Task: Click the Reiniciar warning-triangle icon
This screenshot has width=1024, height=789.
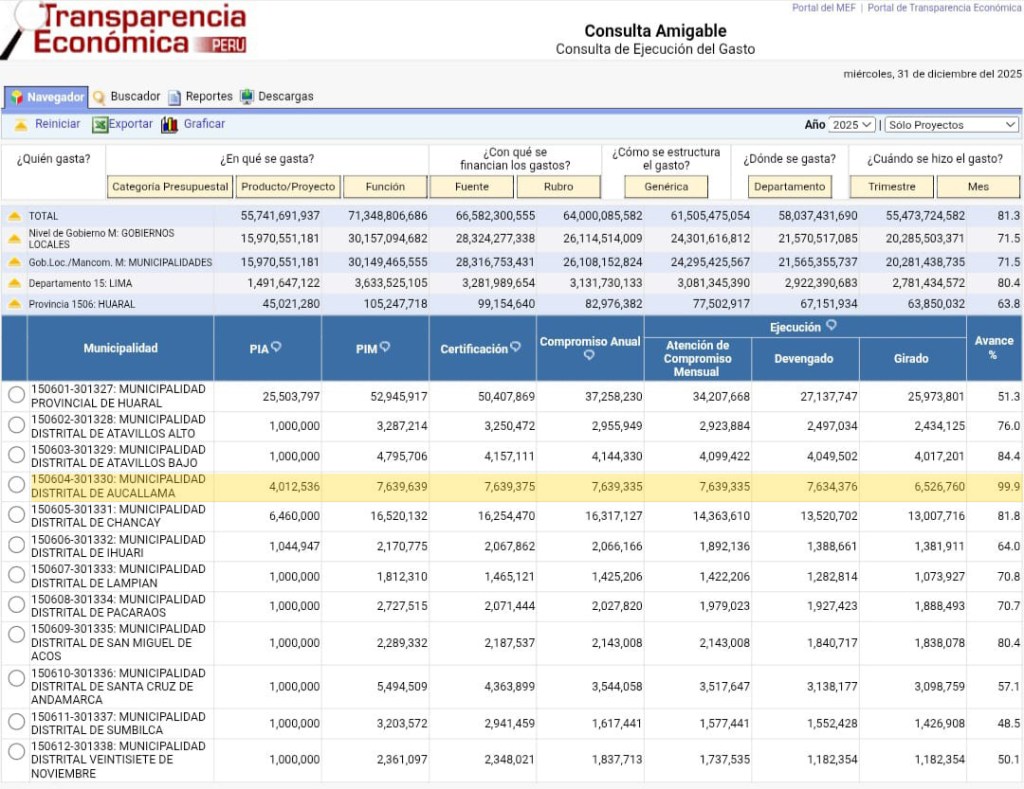Action: pyautogui.click(x=20, y=125)
